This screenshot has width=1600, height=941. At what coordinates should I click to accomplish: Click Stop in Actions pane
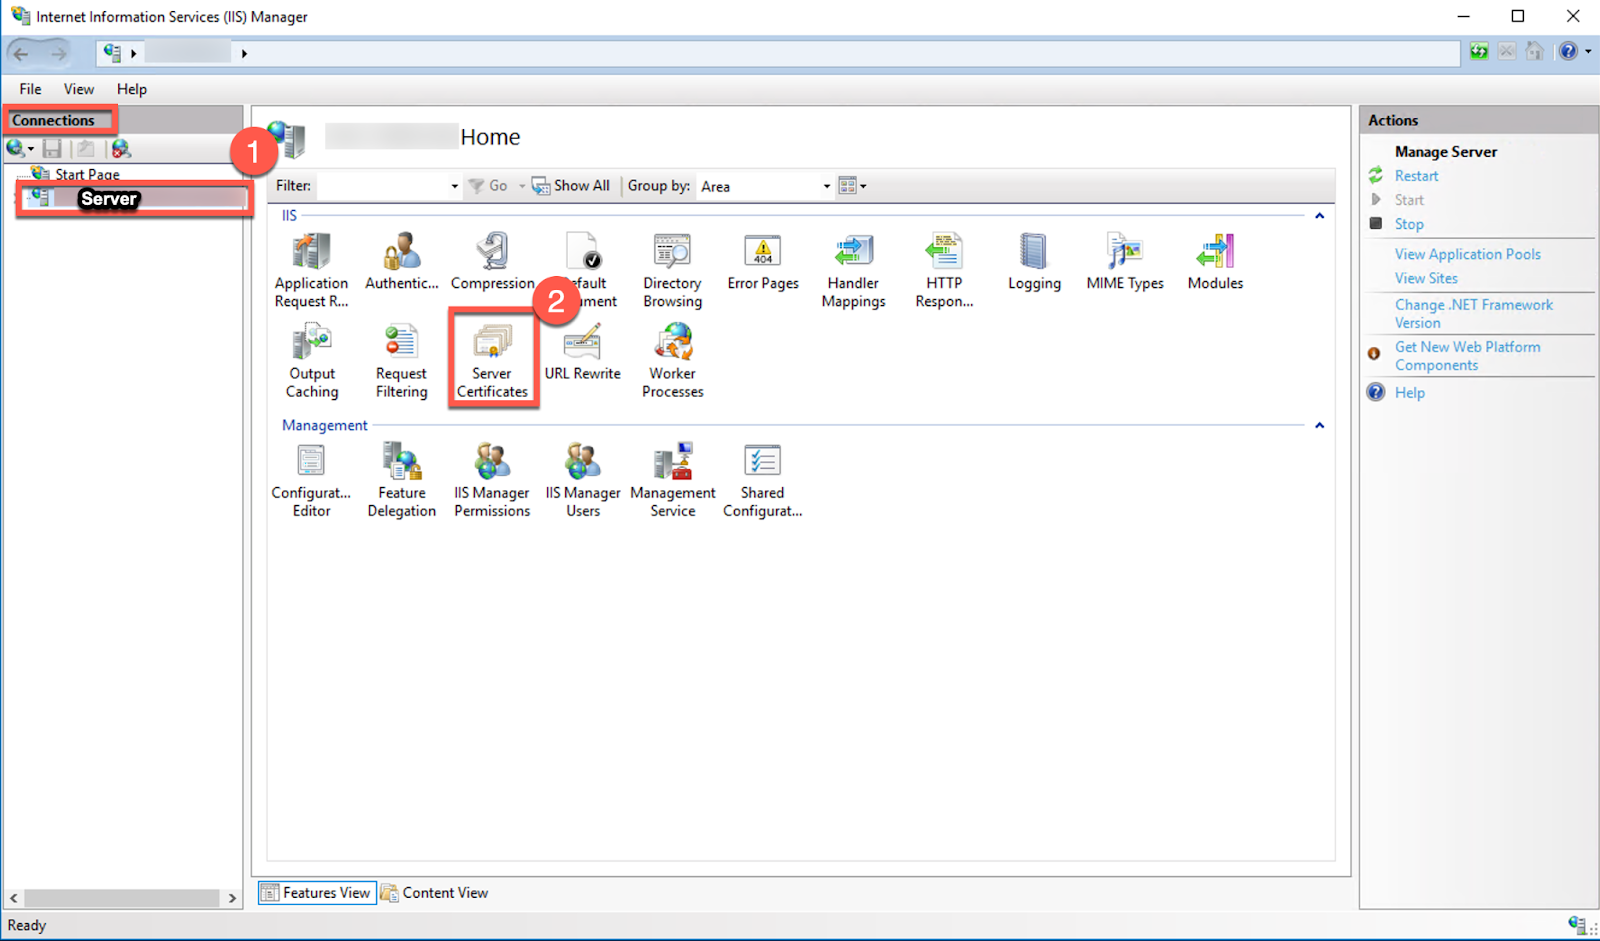1409,224
